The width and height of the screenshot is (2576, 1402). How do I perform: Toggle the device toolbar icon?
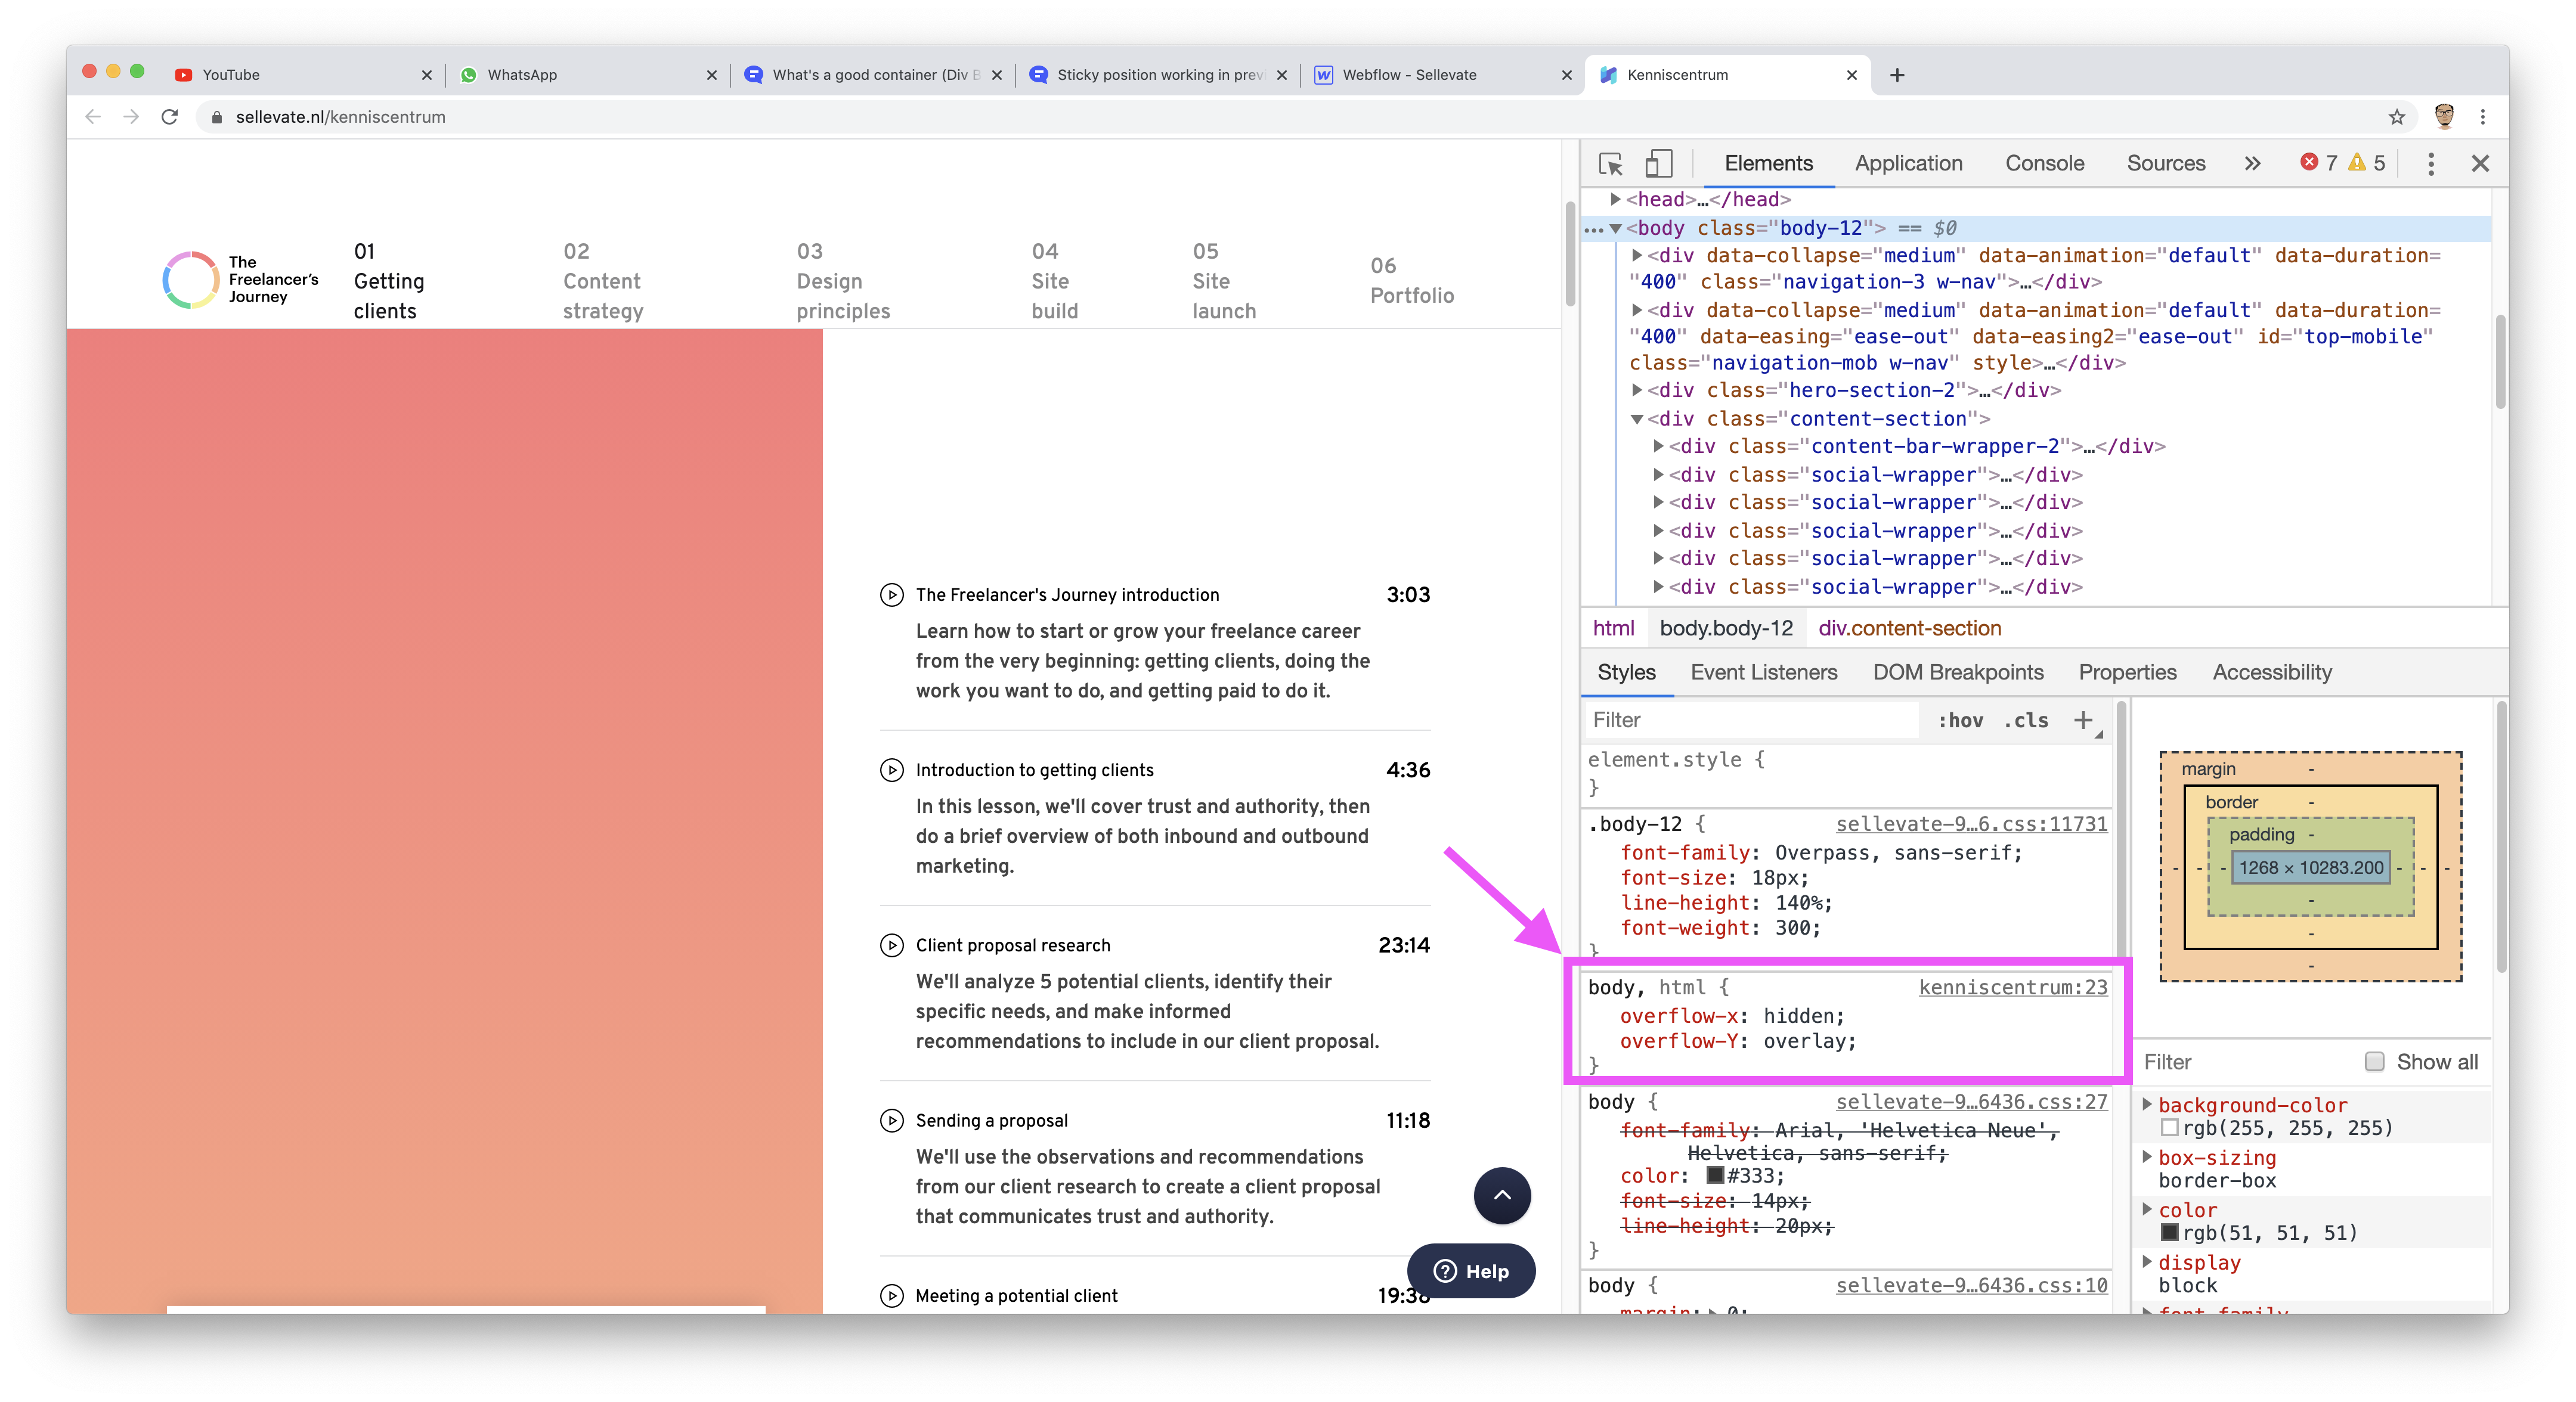[x=1658, y=164]
